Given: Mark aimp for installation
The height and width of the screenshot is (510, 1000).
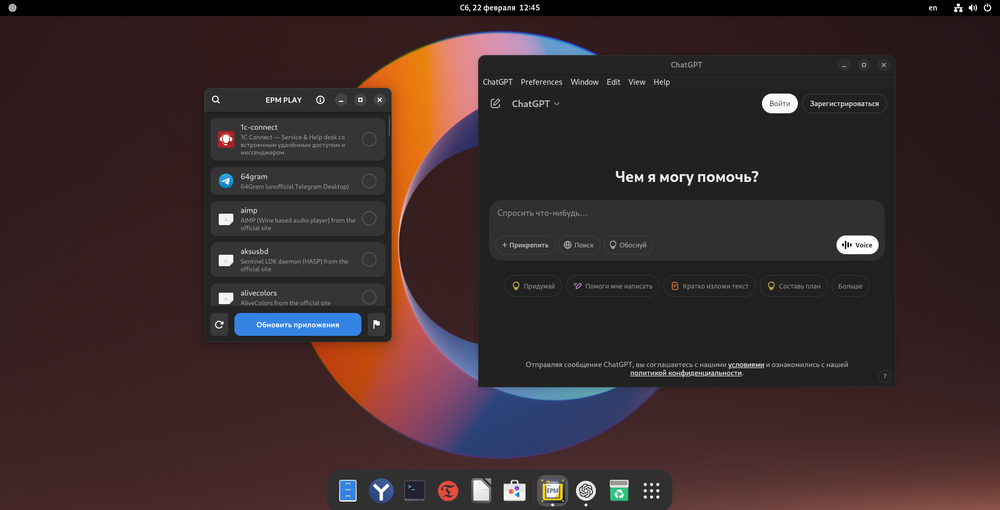Looking at the screenshot, I should pos(369,218).
